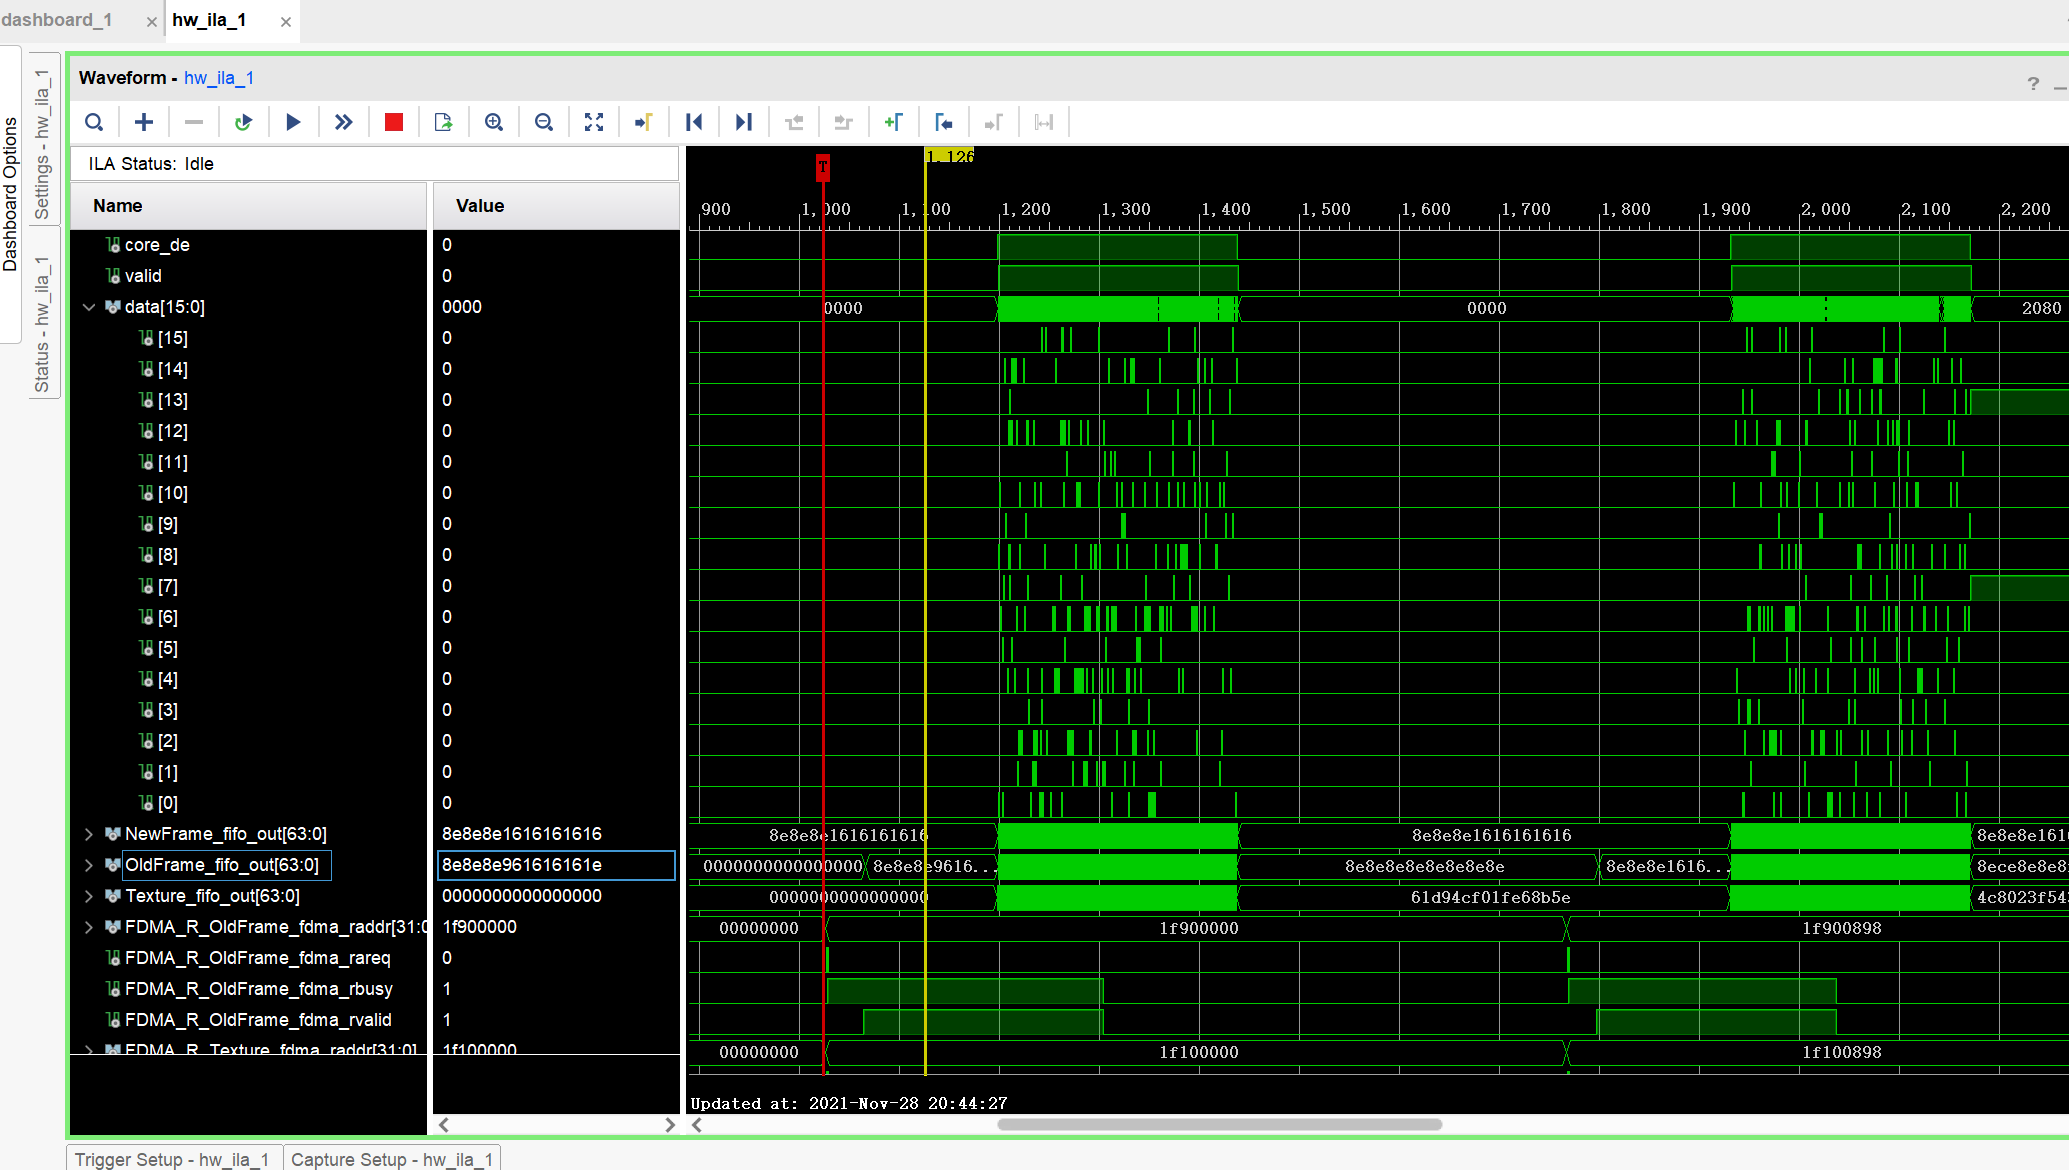Open Trigger Setup - hw_ila_1 tab
The image size is (2069, 1170).
171,1159
